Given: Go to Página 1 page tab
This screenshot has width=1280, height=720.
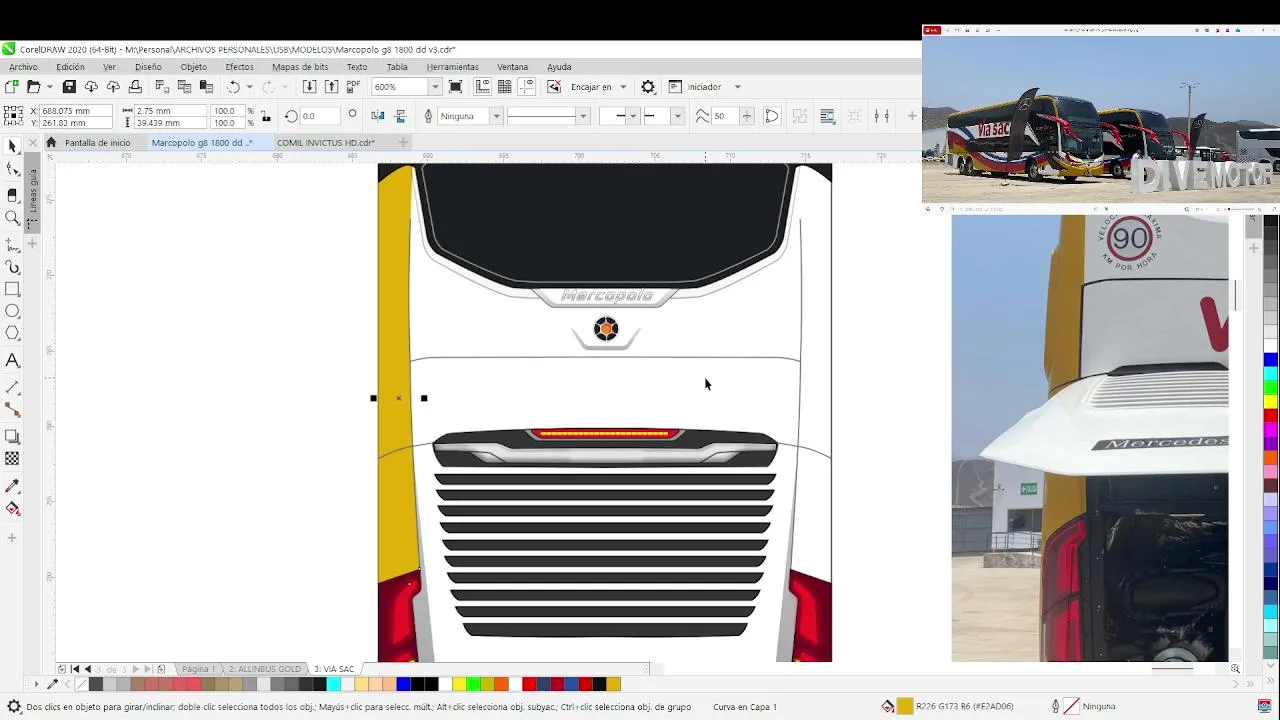Looking at the screenshot, I should 197,669.
